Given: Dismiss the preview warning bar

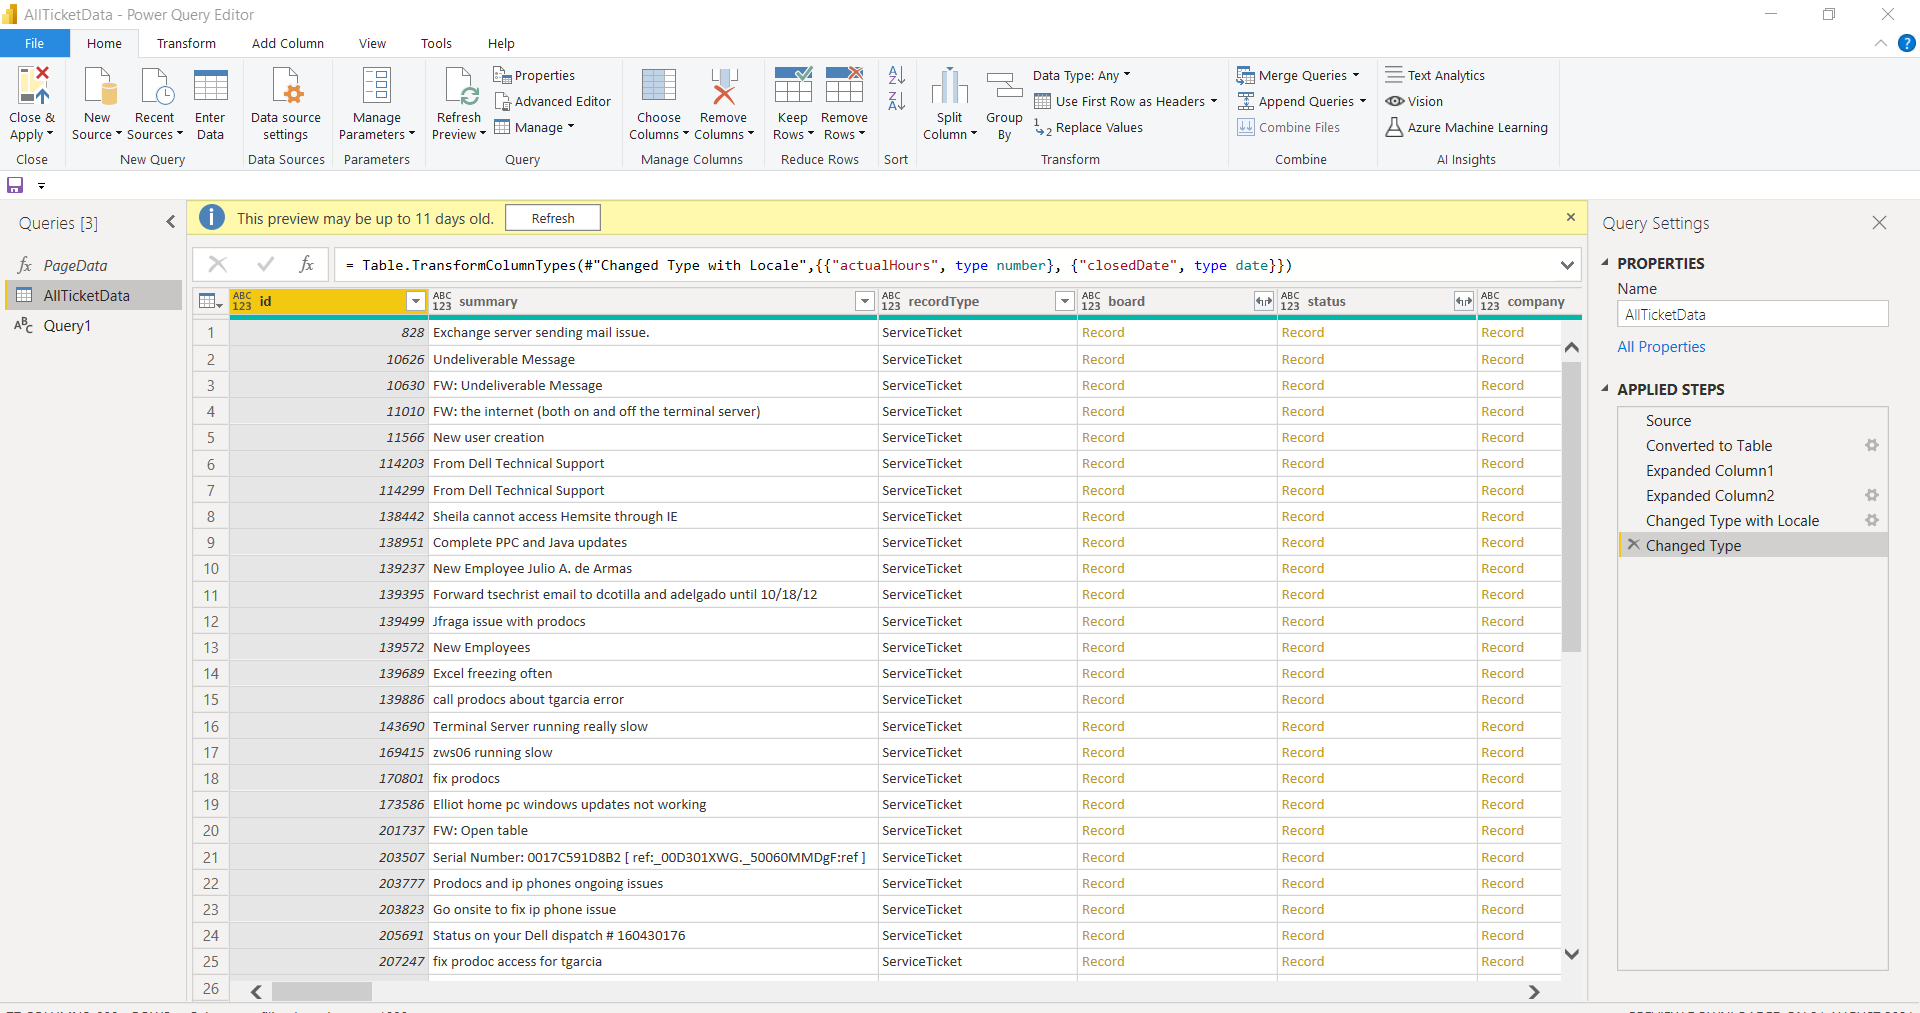Looking at the screenshot, I should click(1570, 217).
